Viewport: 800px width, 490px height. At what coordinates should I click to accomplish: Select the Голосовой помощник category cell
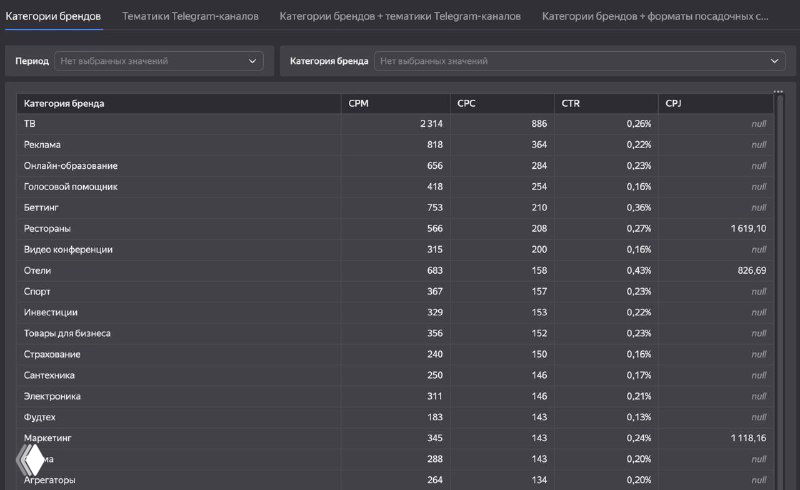pyautogui.click(x=70, y=187)
